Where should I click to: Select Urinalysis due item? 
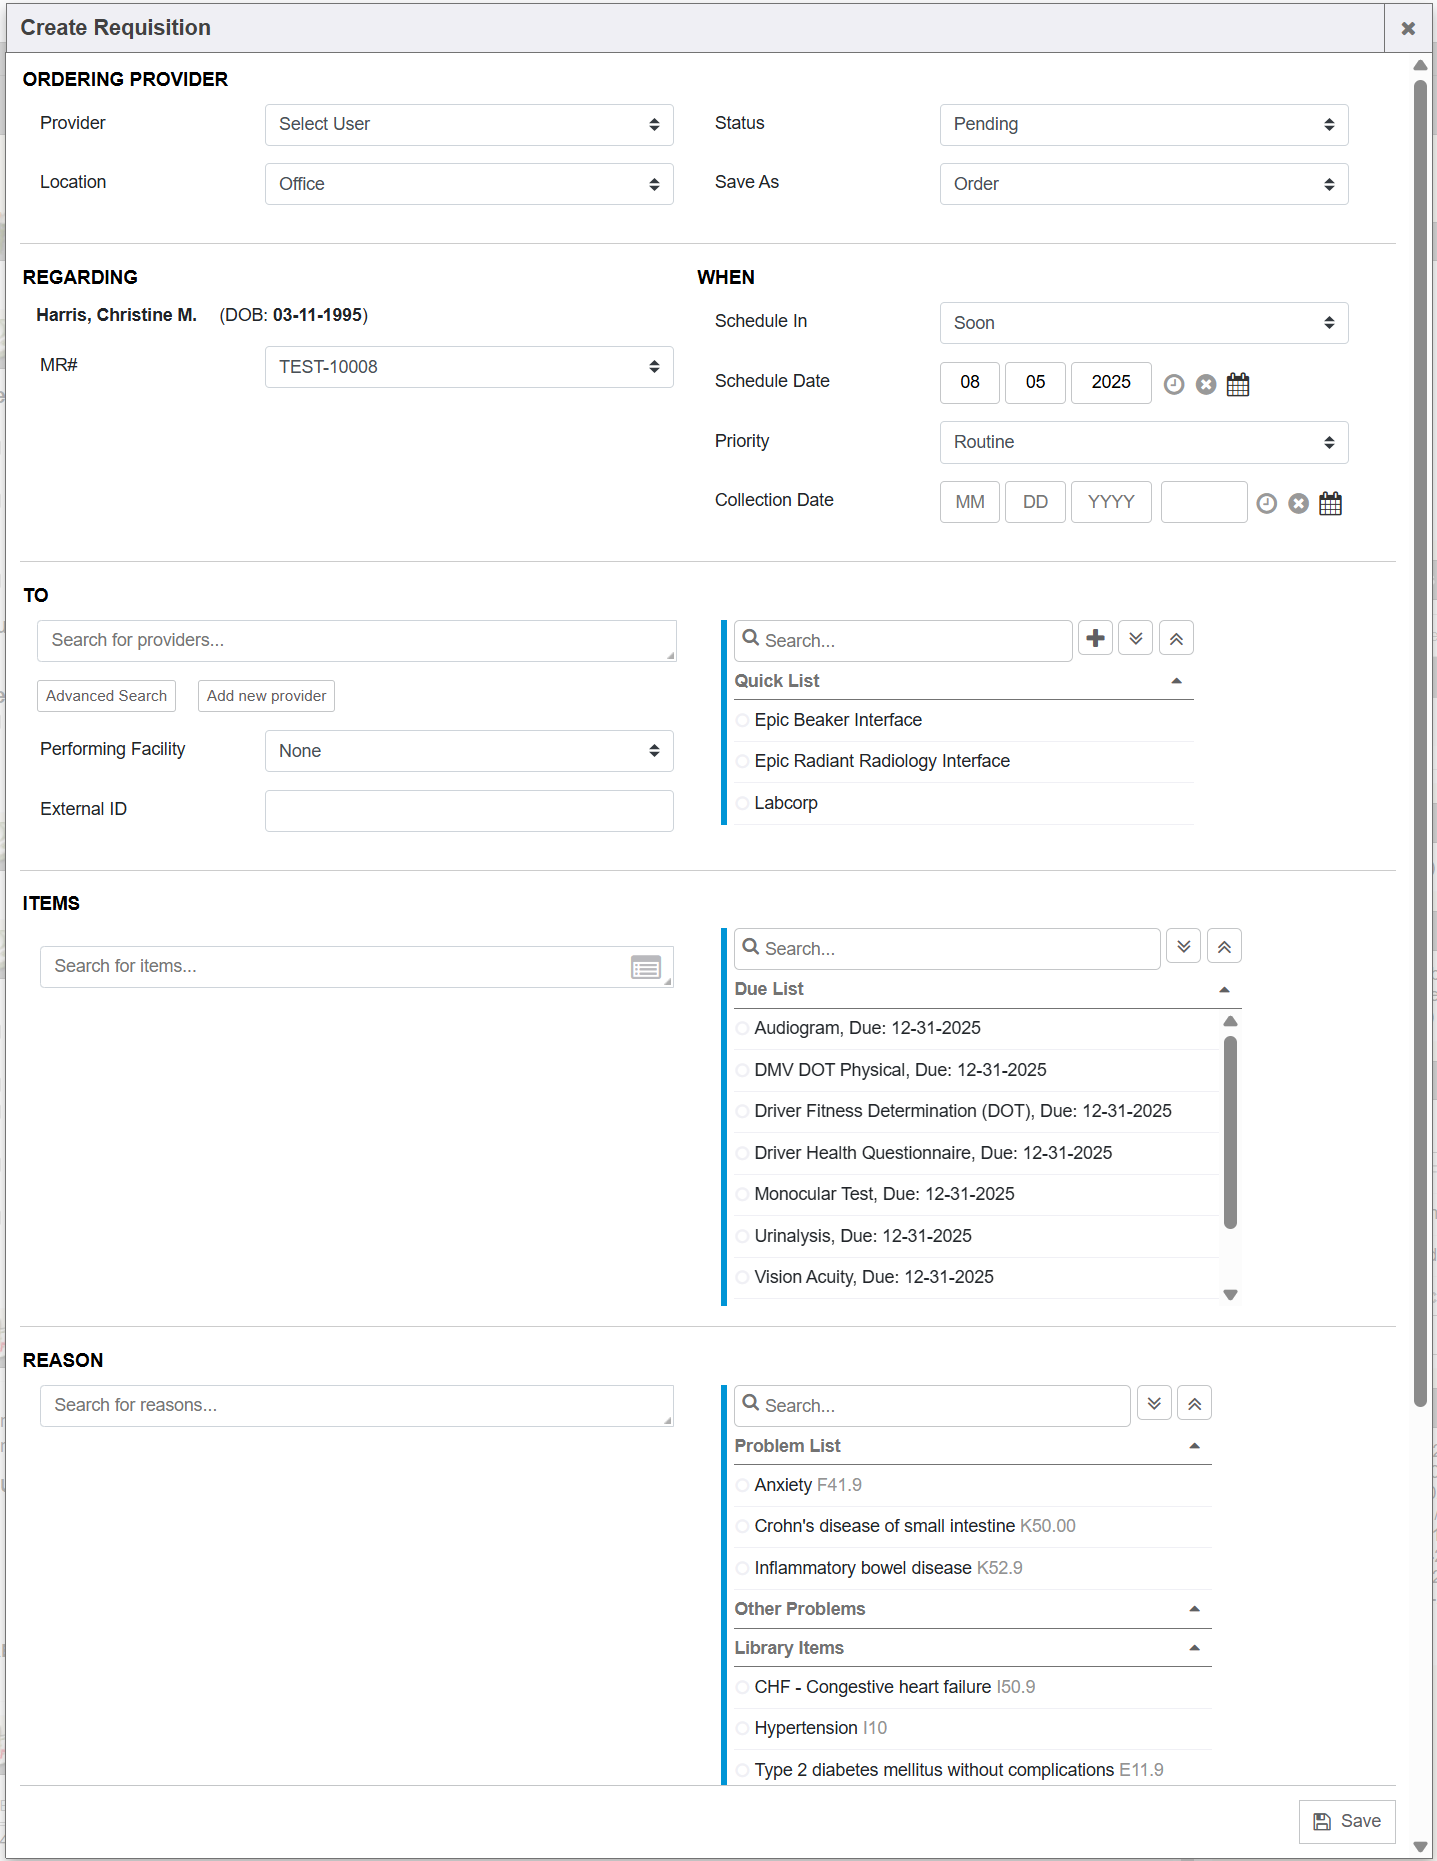click(742, 1236)
